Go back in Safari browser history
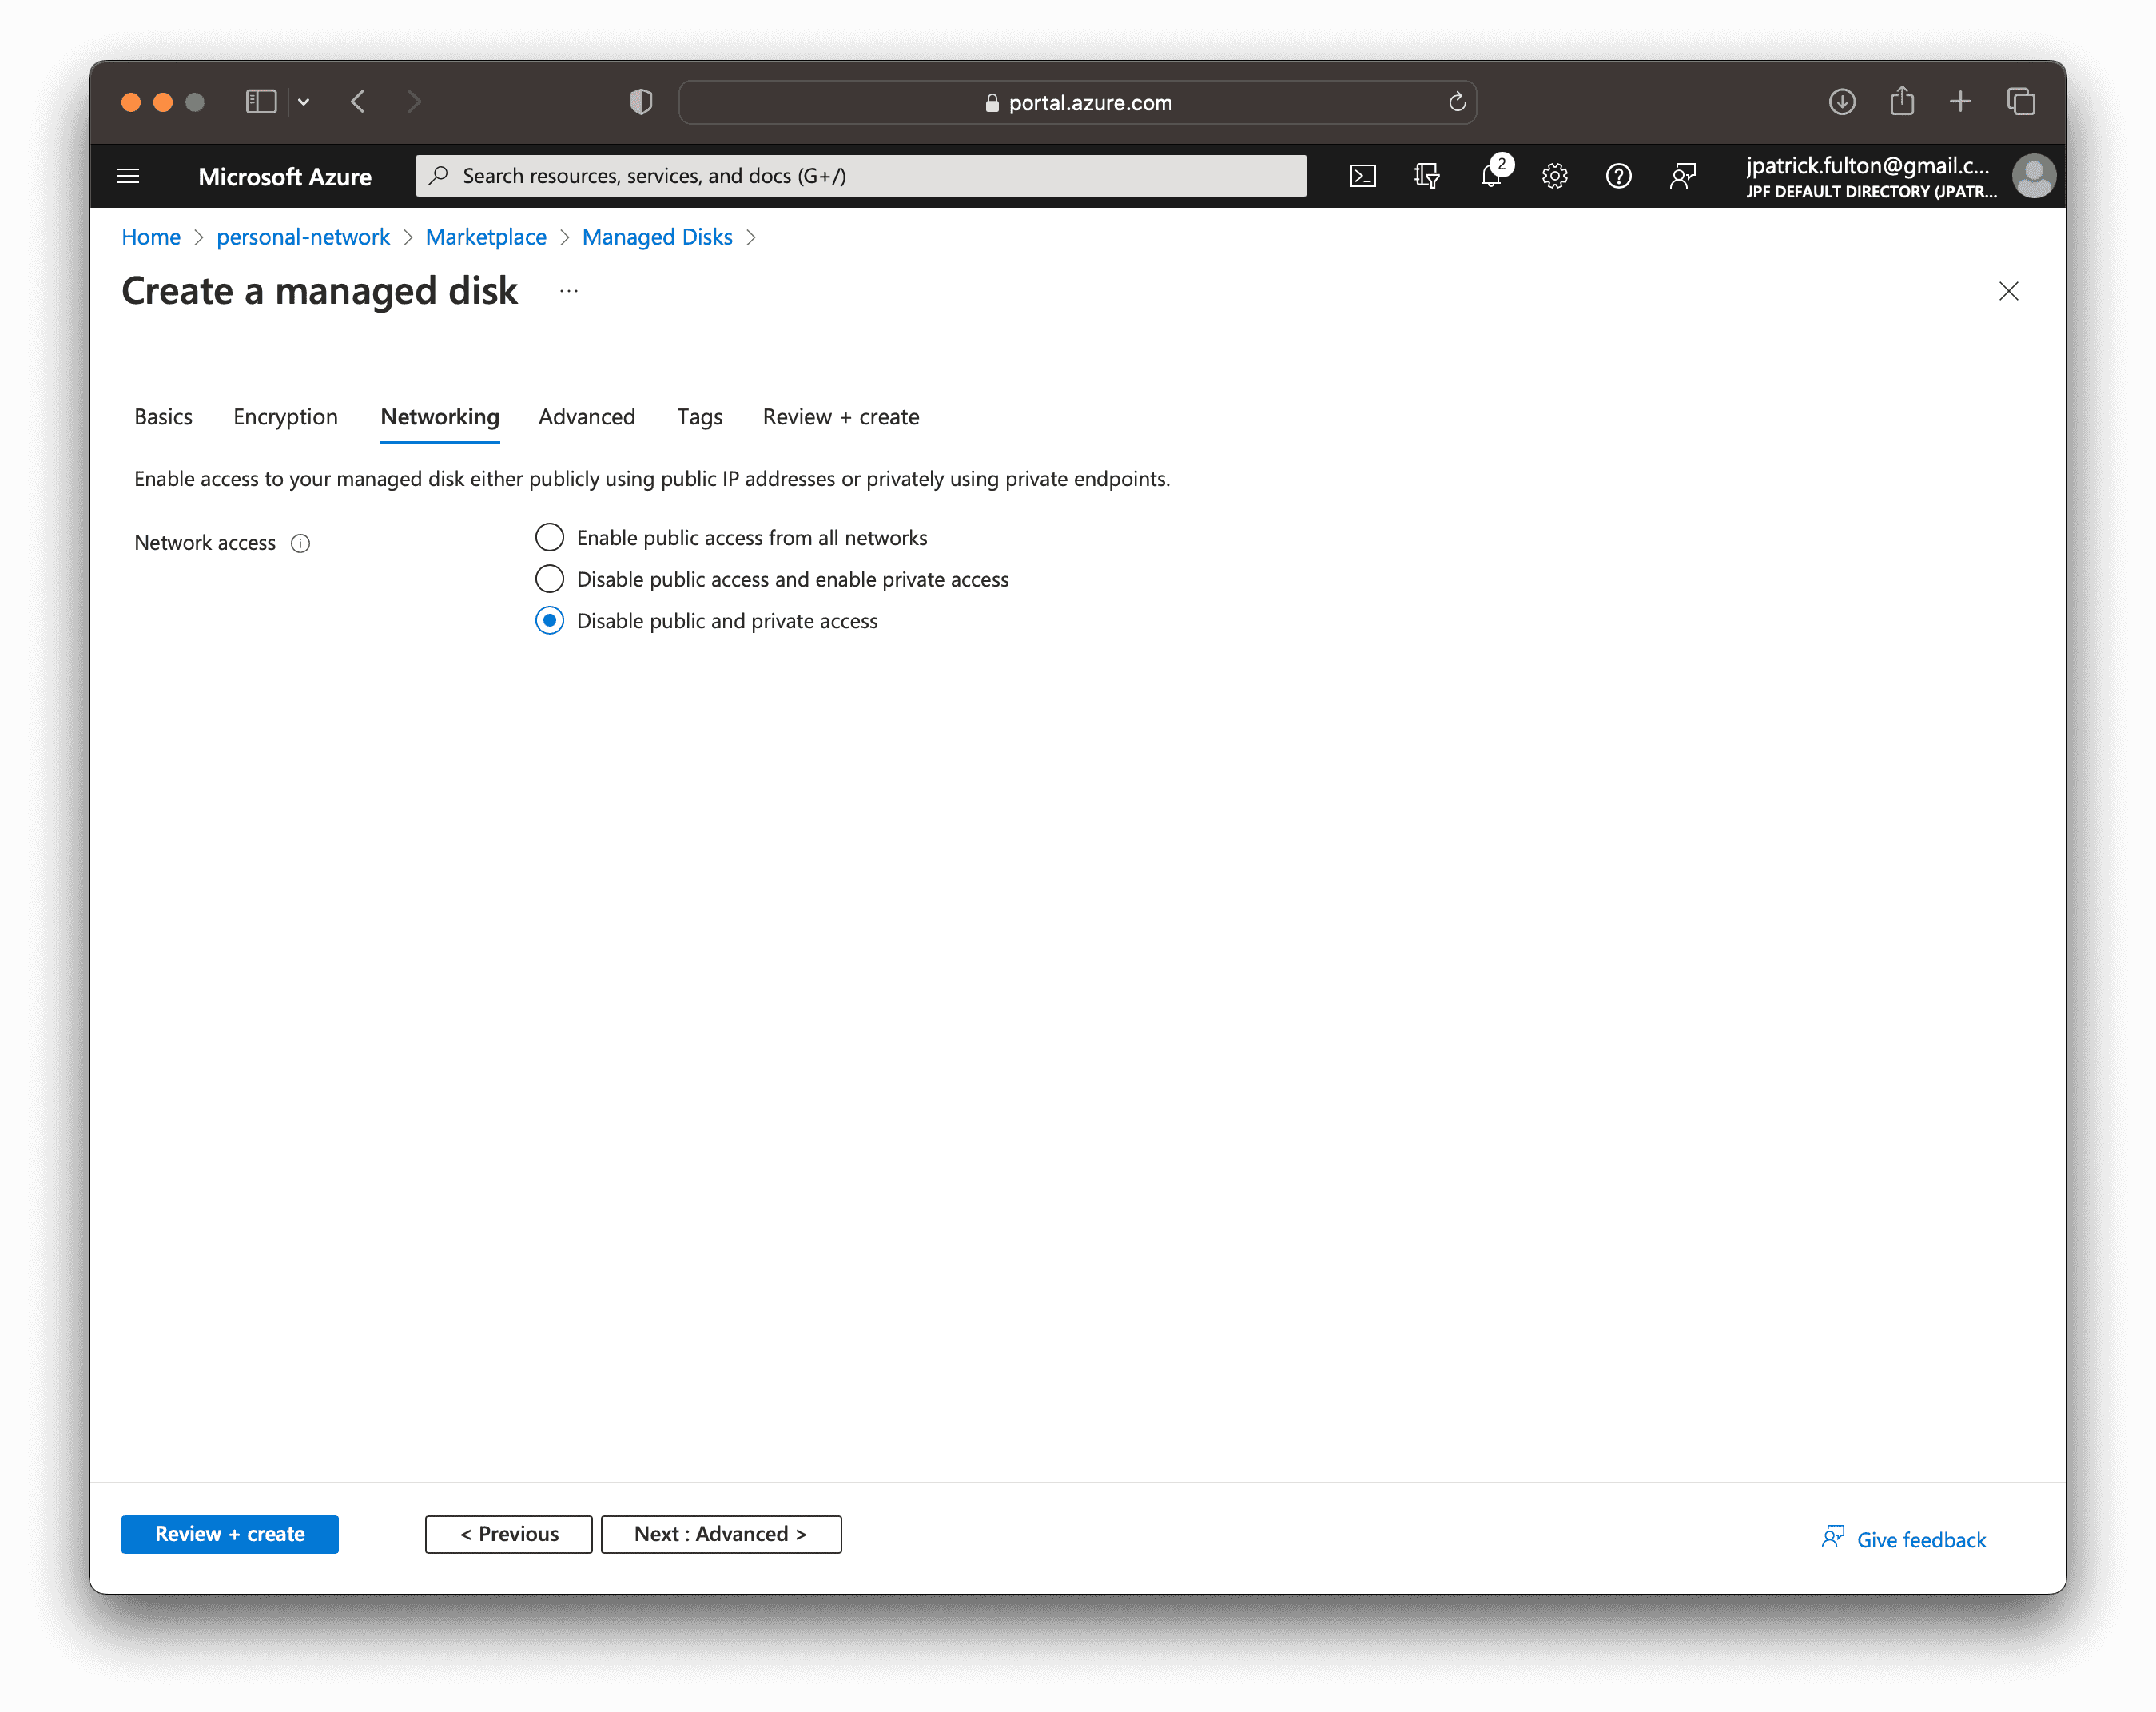The width and height of the screenshot is (2156, 1712). [x=358, y=102]
